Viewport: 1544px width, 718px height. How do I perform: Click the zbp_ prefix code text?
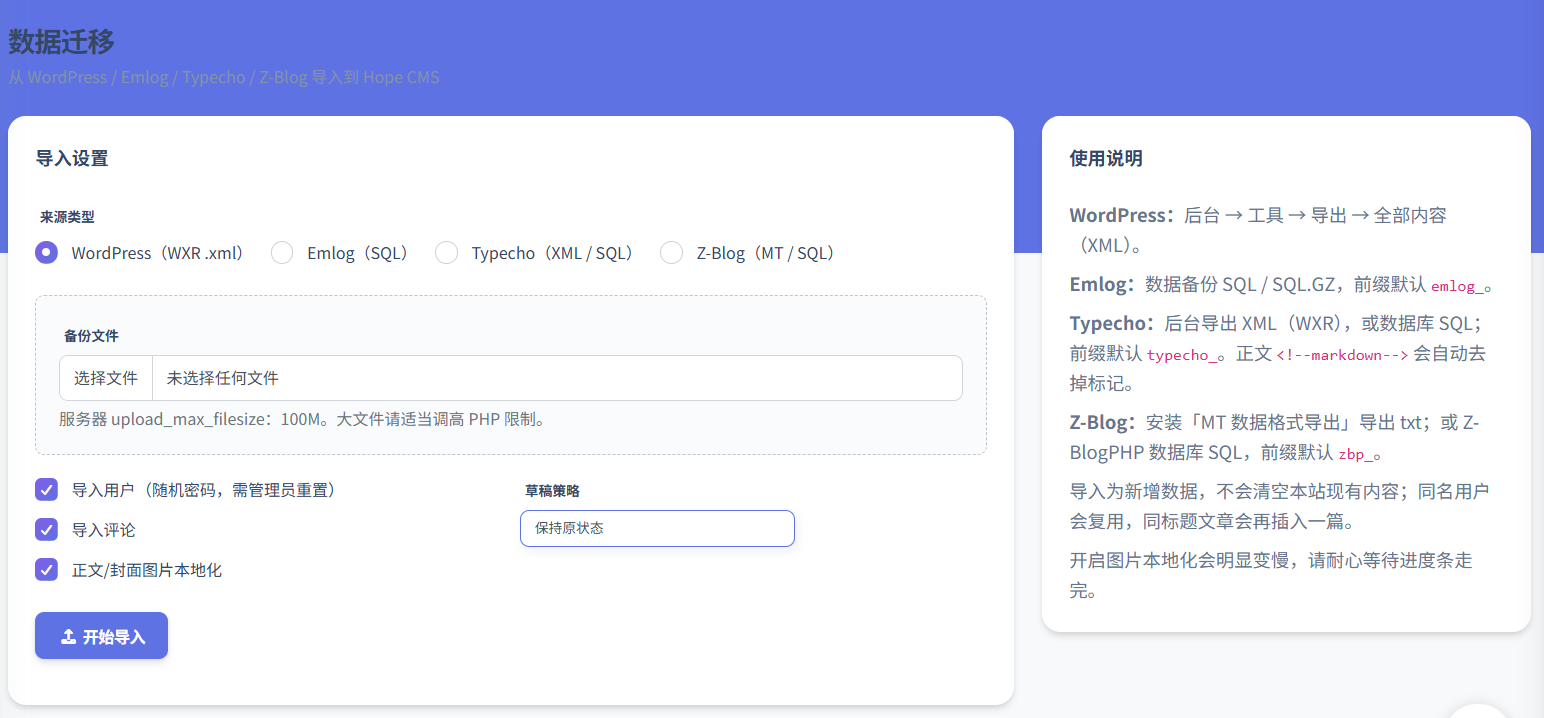[x=1356, y=454]
